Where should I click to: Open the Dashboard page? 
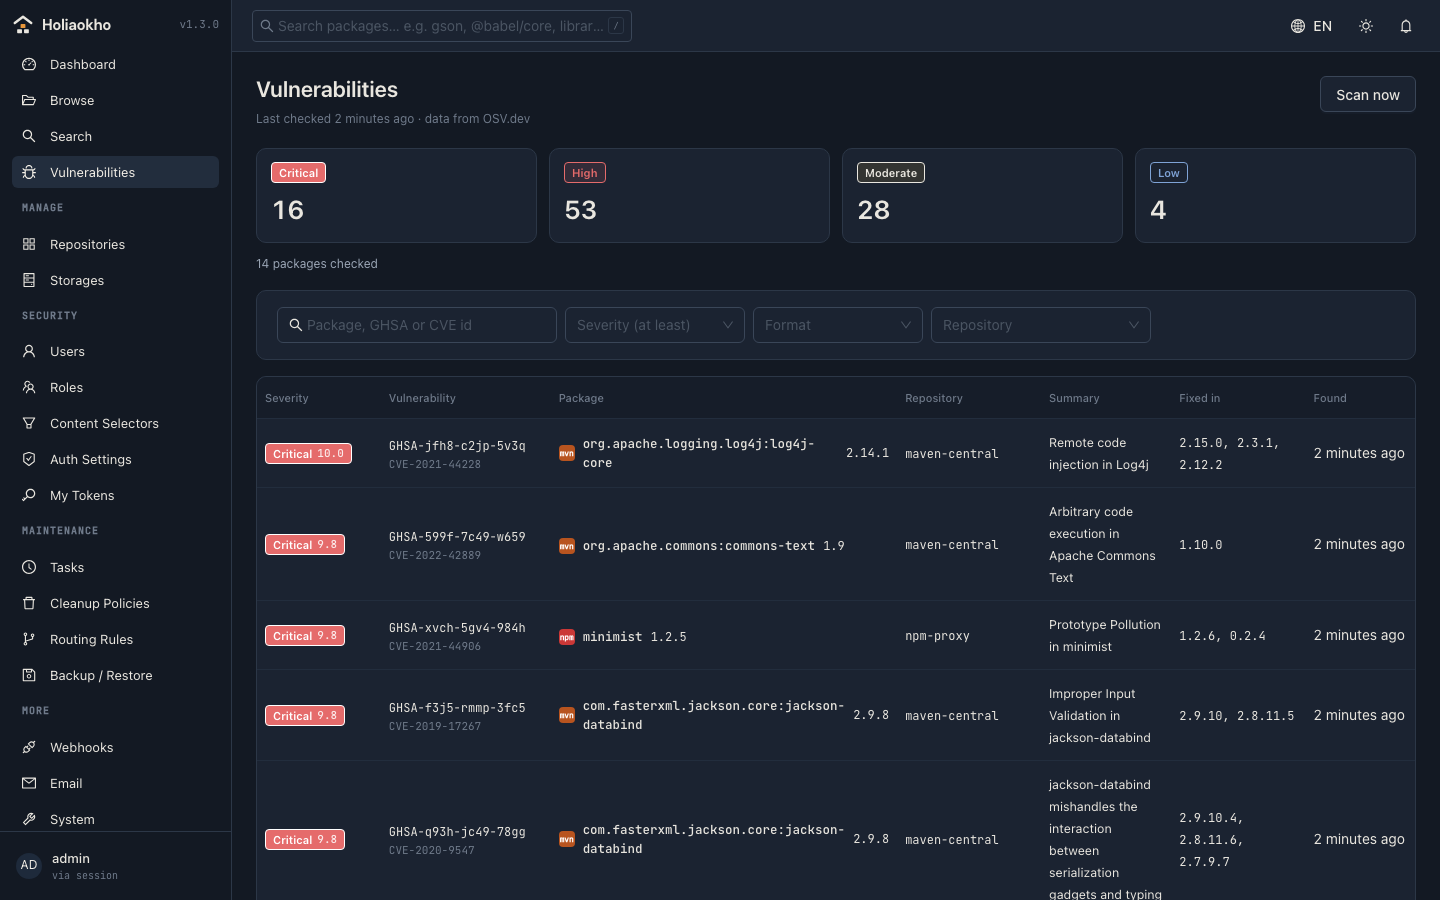(x=115, y=64)
